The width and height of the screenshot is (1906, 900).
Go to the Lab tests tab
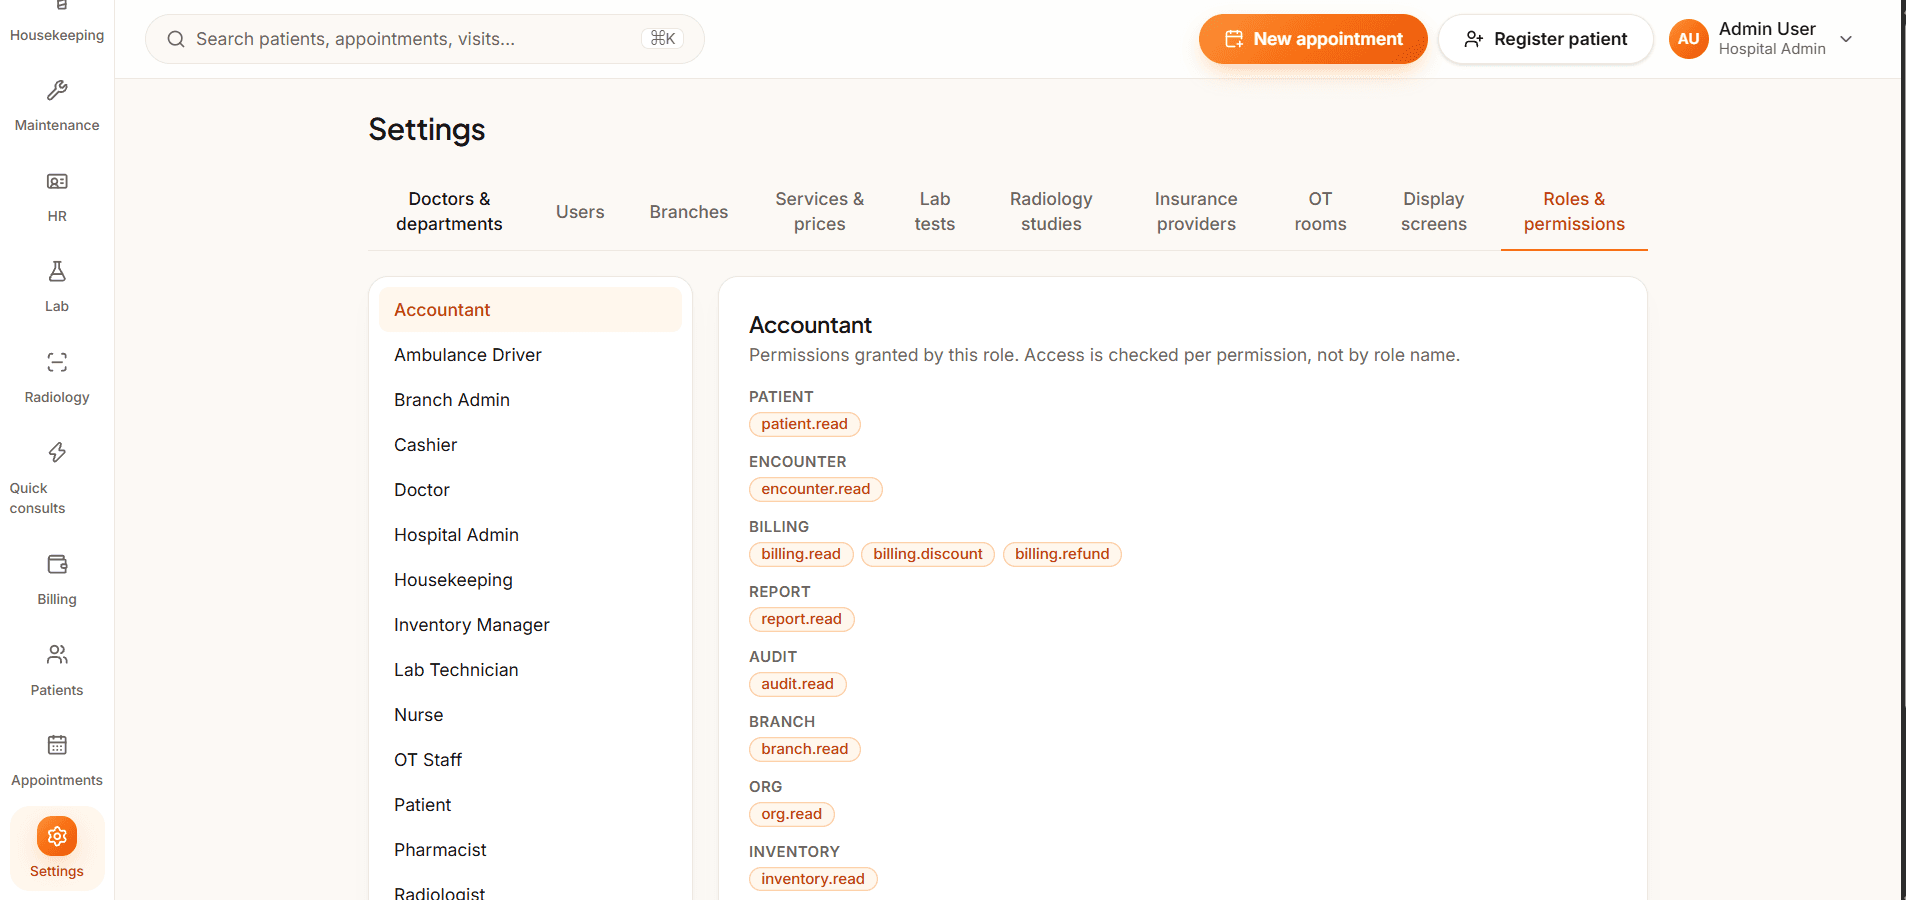coord(935,211)
